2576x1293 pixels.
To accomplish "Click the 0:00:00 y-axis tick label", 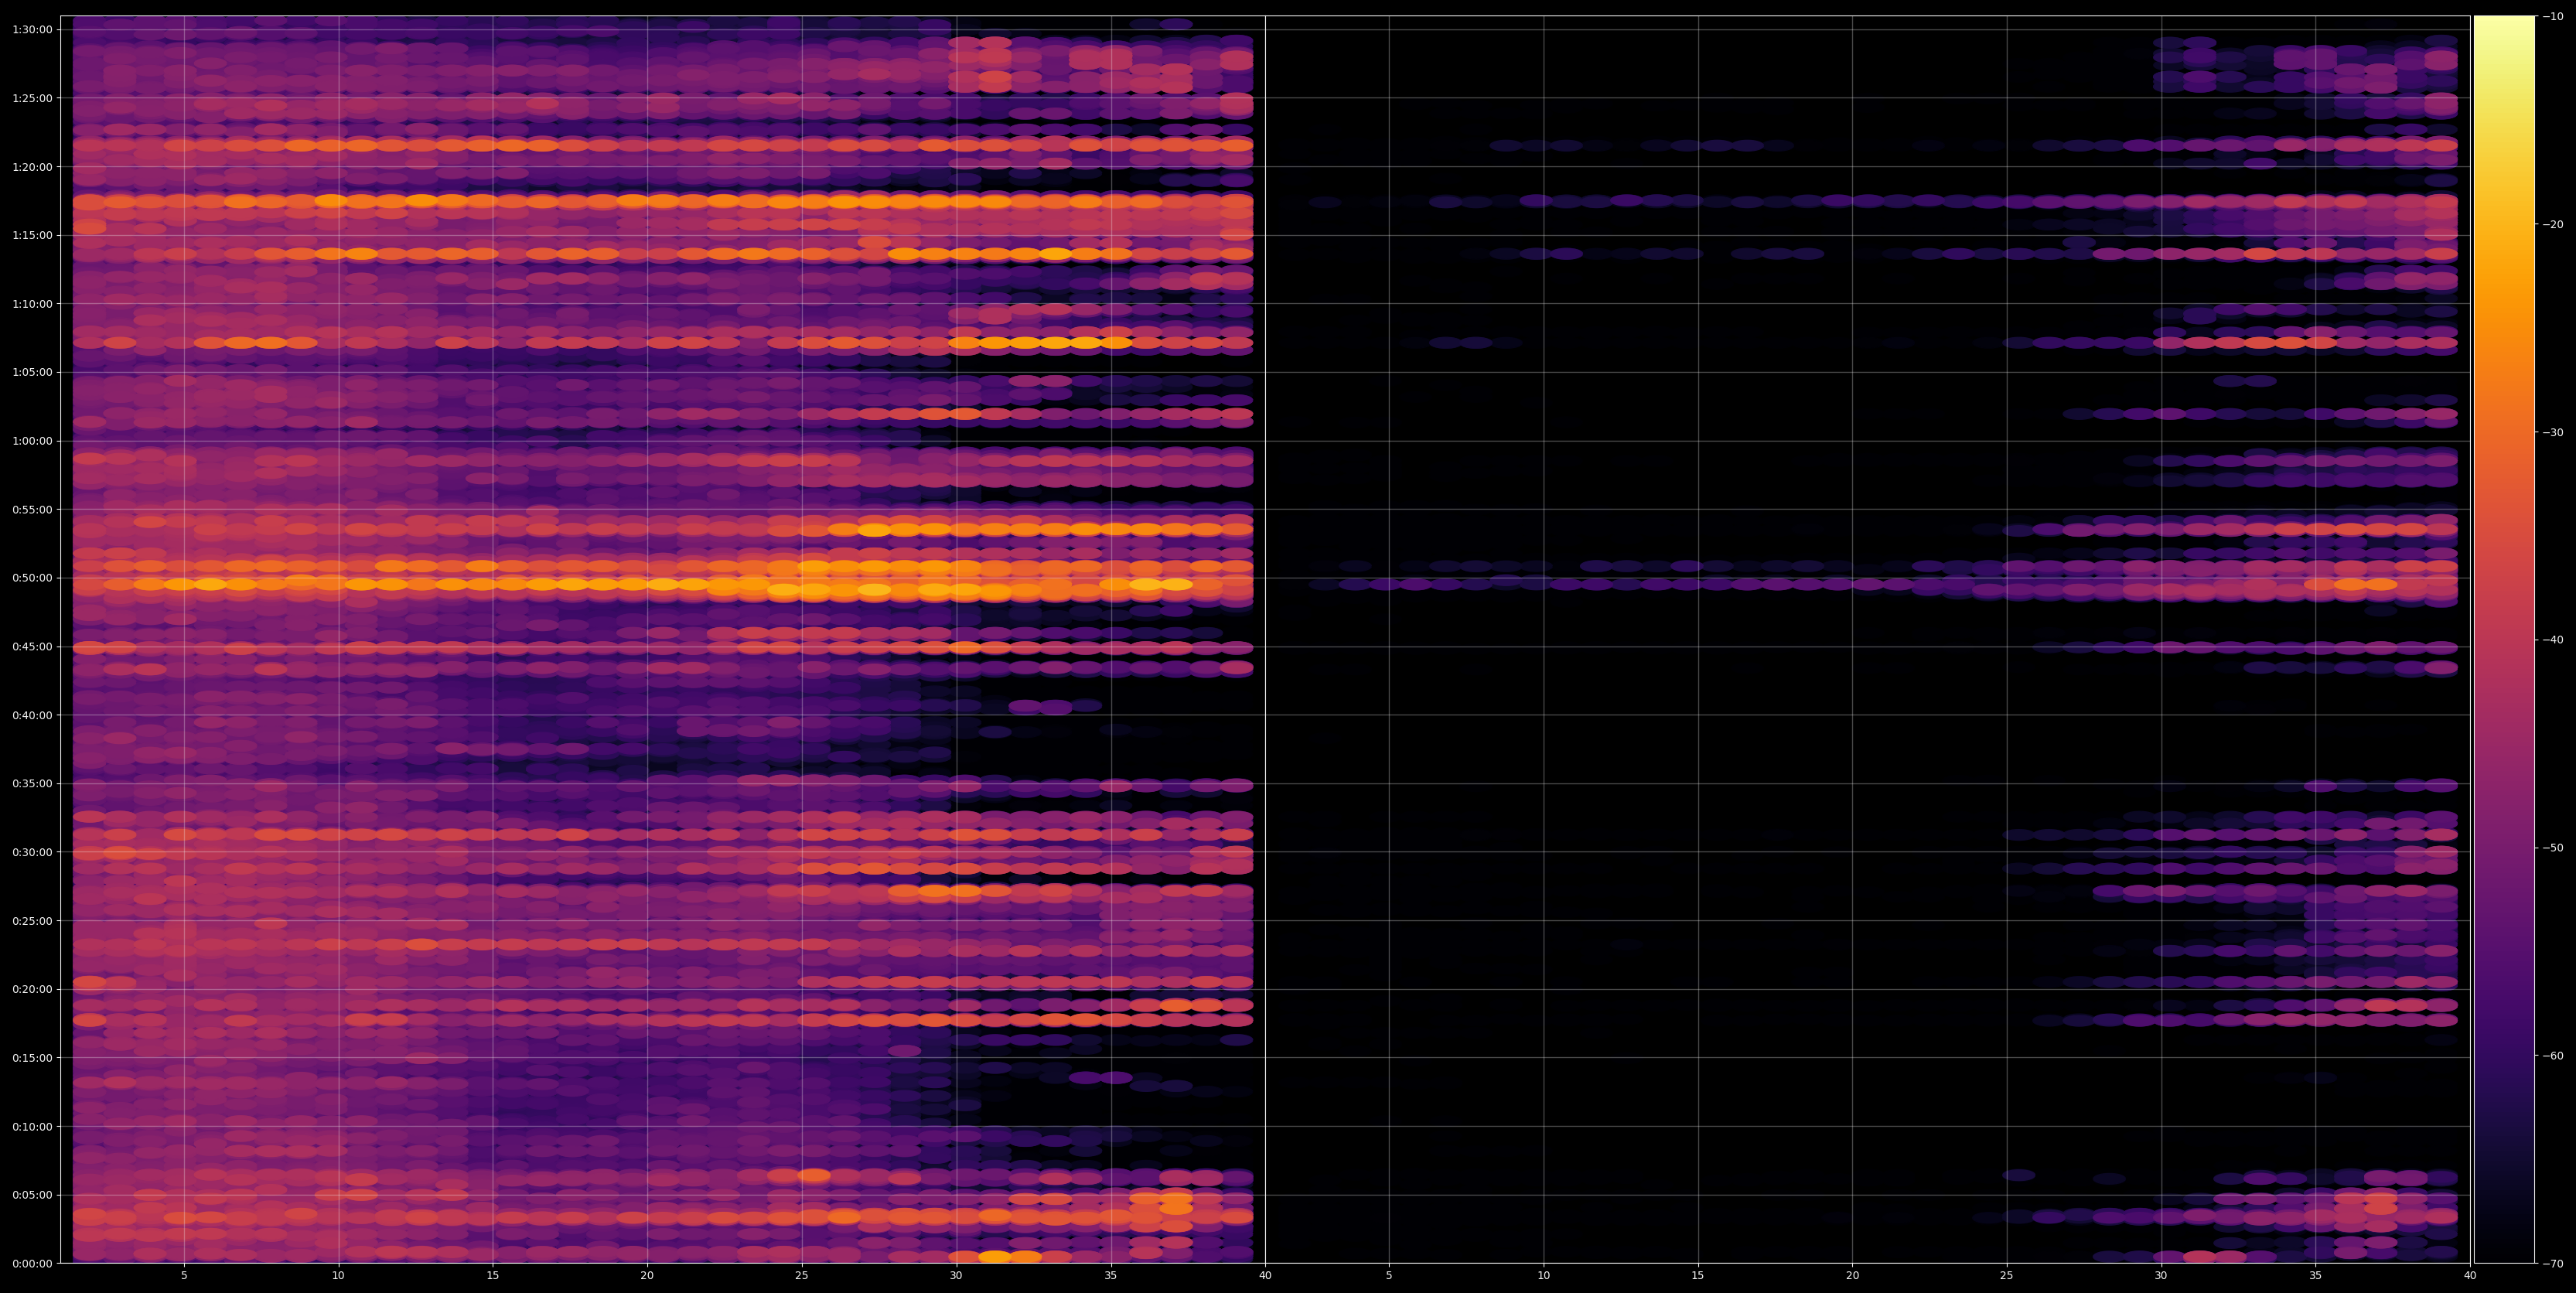I will coord(32,1263).
